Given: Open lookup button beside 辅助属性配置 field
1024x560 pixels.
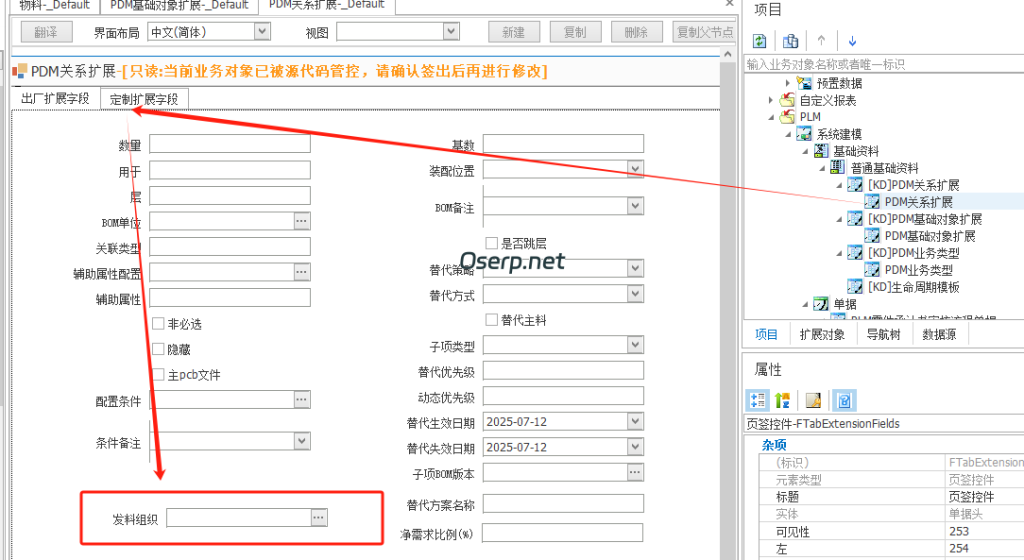Looking at the screenshot, I should 302,272.
